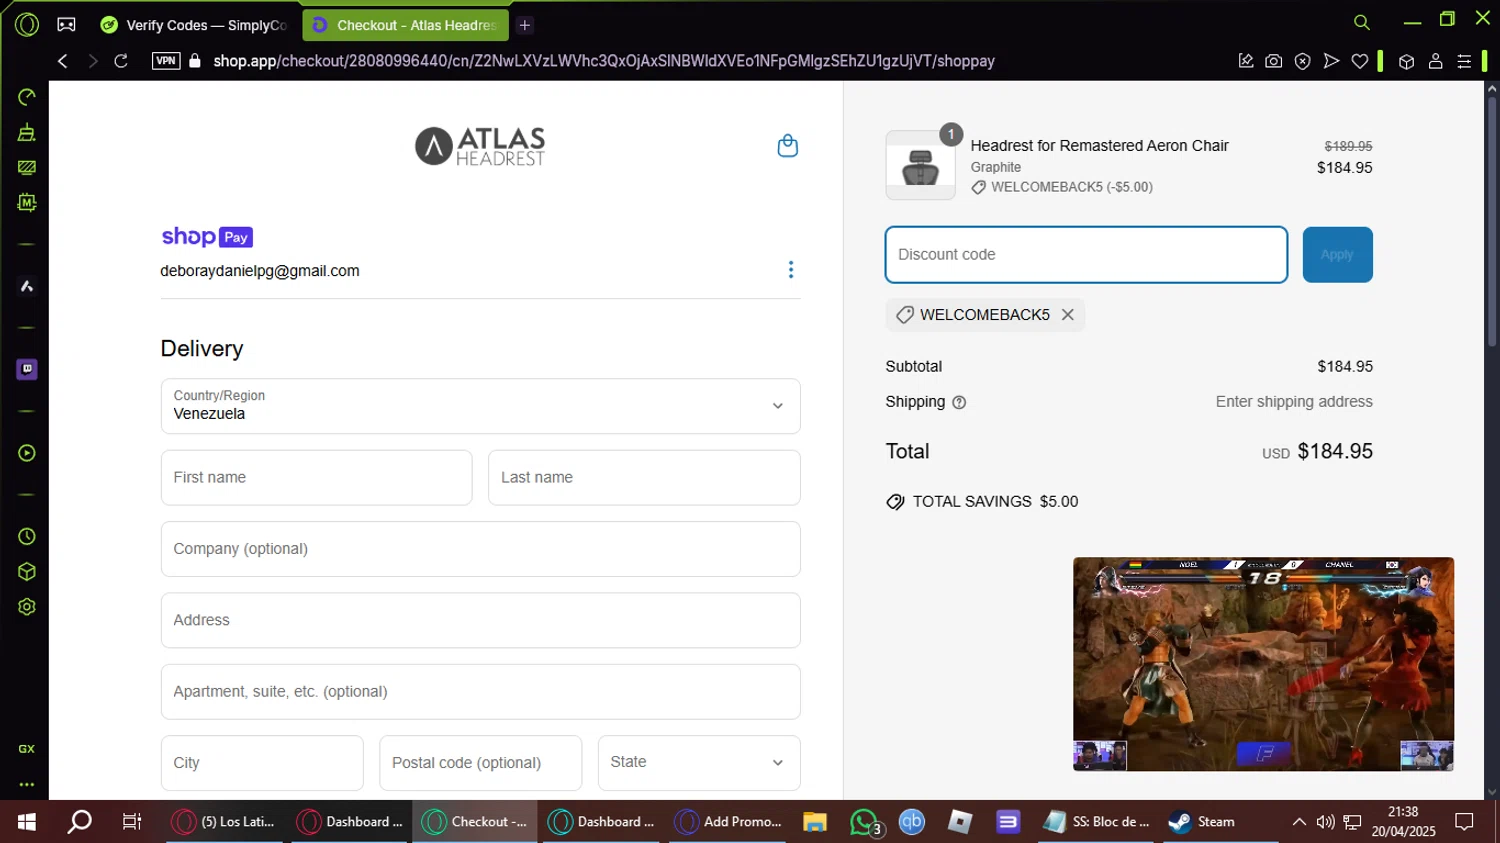The width and height of the screenshot is (1500, 843).
Task: Click the Postal code (optional) field
Action: (480, 763)
